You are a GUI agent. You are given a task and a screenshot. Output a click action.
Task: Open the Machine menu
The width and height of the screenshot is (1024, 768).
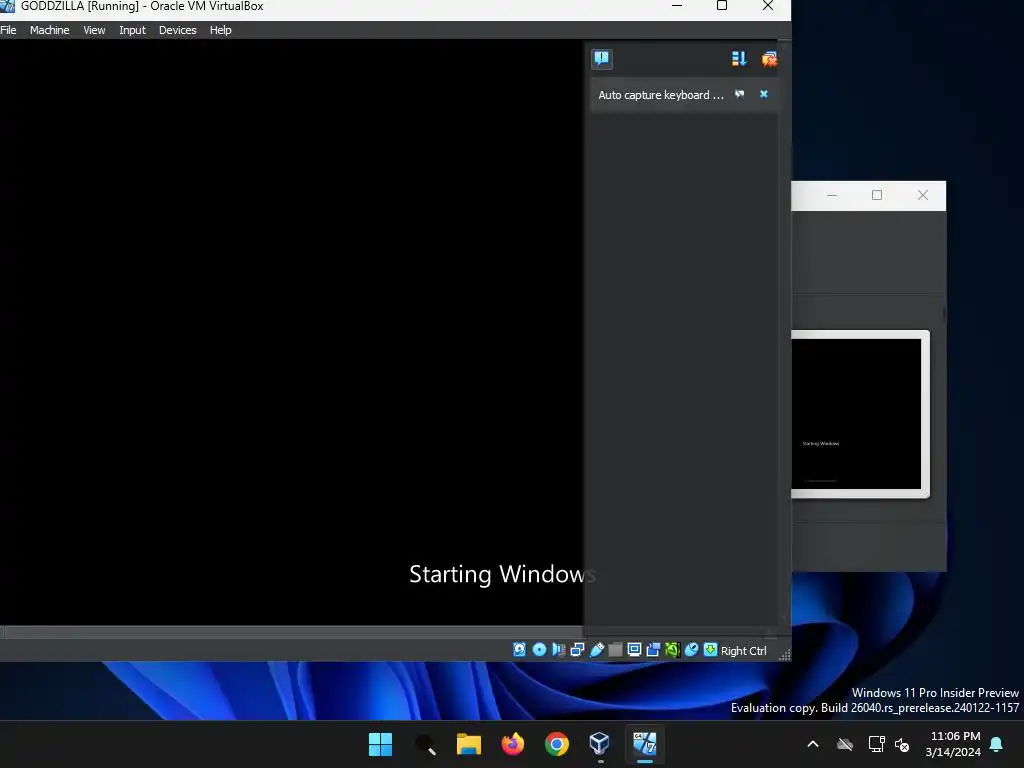[50, 30]
